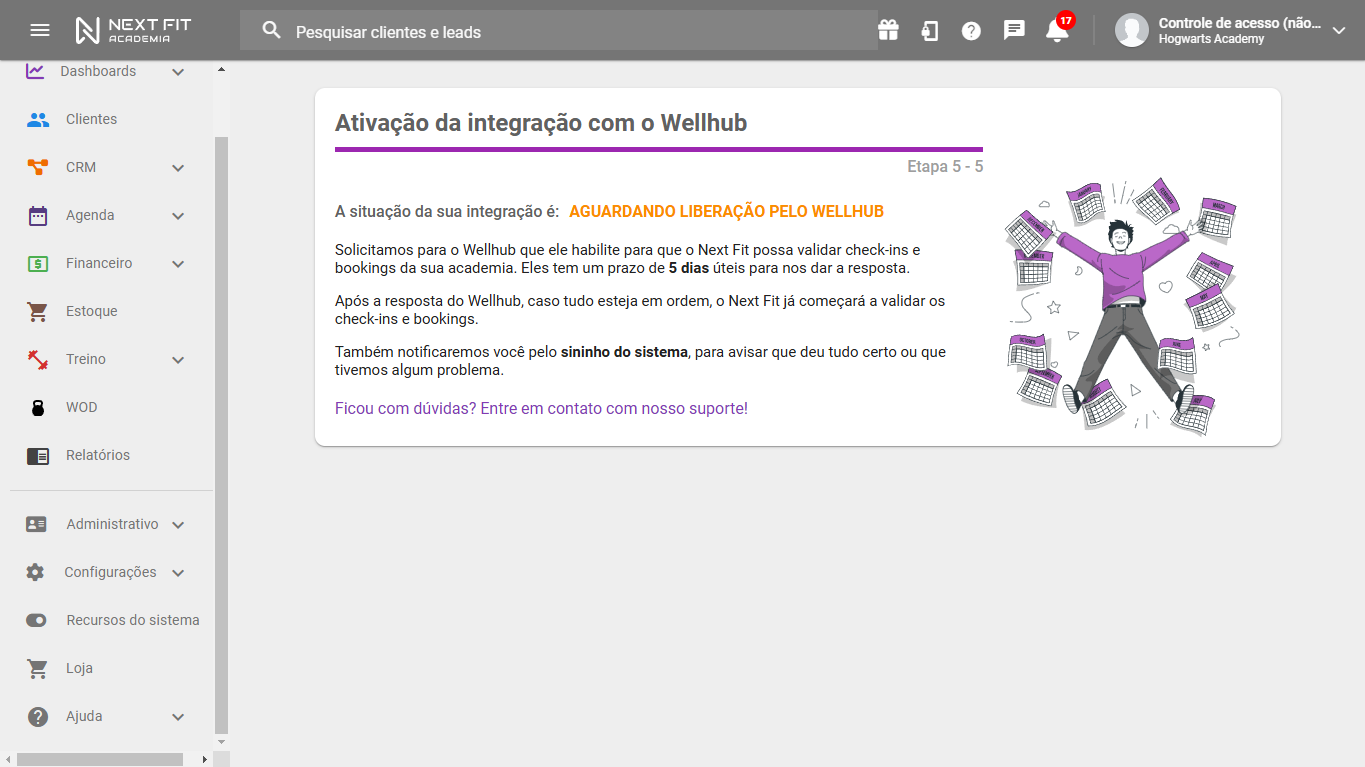Click the purple step progress bar

(x=659, y=149)
